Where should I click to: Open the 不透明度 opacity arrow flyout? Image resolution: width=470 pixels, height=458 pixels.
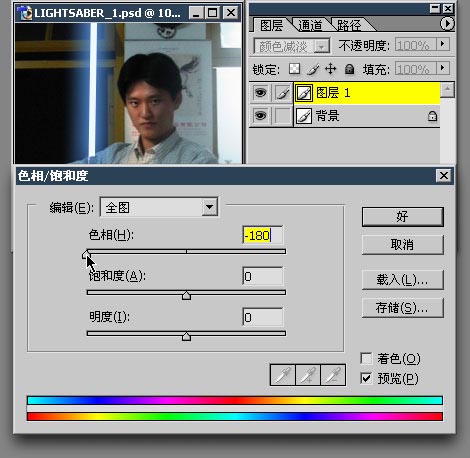coord(443,44)
